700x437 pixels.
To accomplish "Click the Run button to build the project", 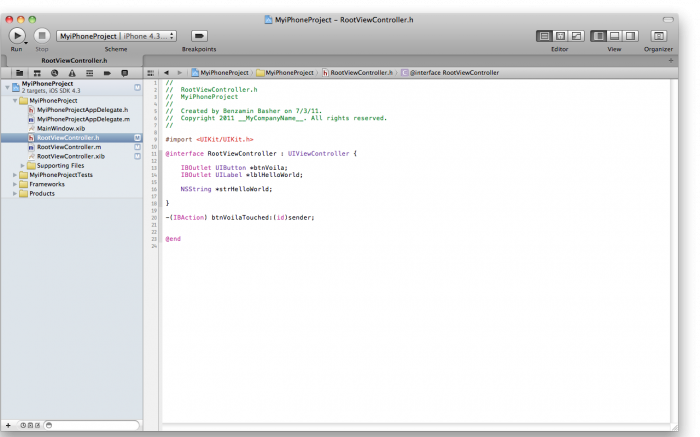I will 17,36.
